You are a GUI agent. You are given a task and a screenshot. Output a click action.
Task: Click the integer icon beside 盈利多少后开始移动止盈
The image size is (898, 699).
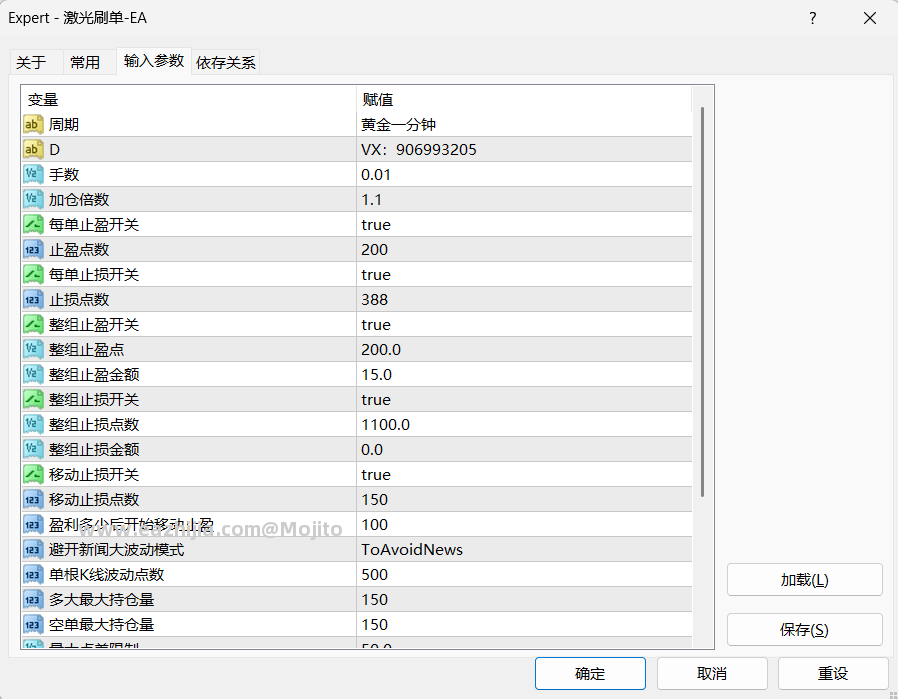(x=33, y=524)
